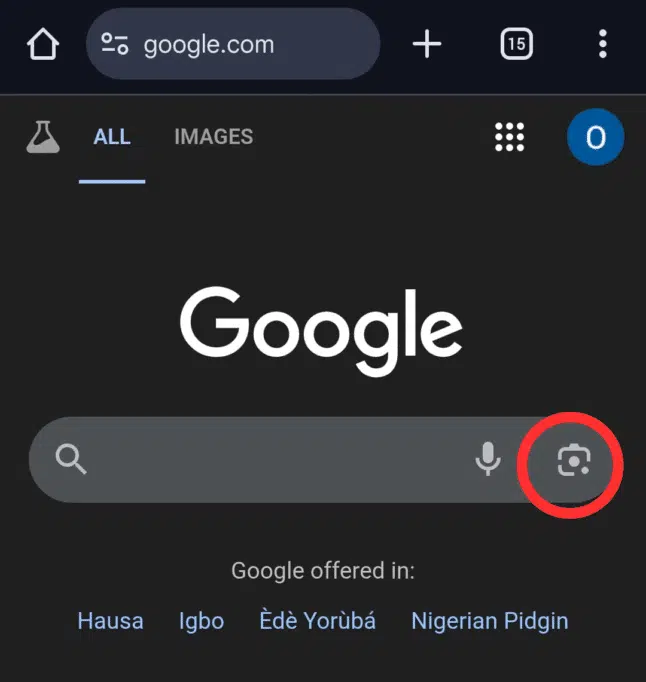Open a new tab with plus icon
The width and height of the screenshot is (646, 682).
(x=427, y=45)
